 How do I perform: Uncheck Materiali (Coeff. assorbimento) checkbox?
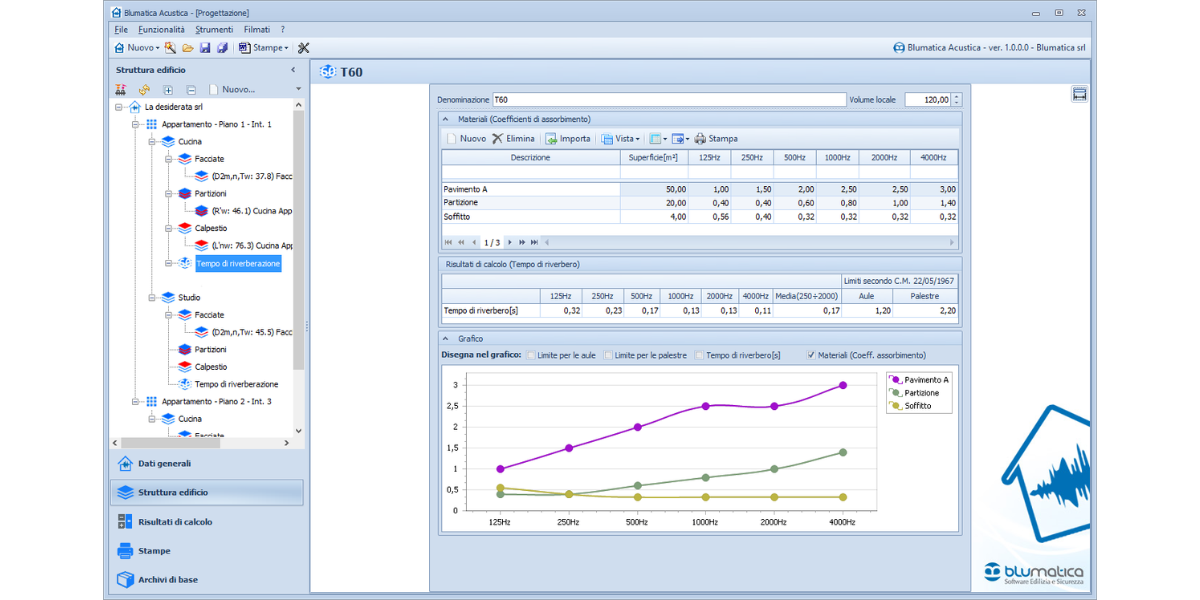[811, 355]
